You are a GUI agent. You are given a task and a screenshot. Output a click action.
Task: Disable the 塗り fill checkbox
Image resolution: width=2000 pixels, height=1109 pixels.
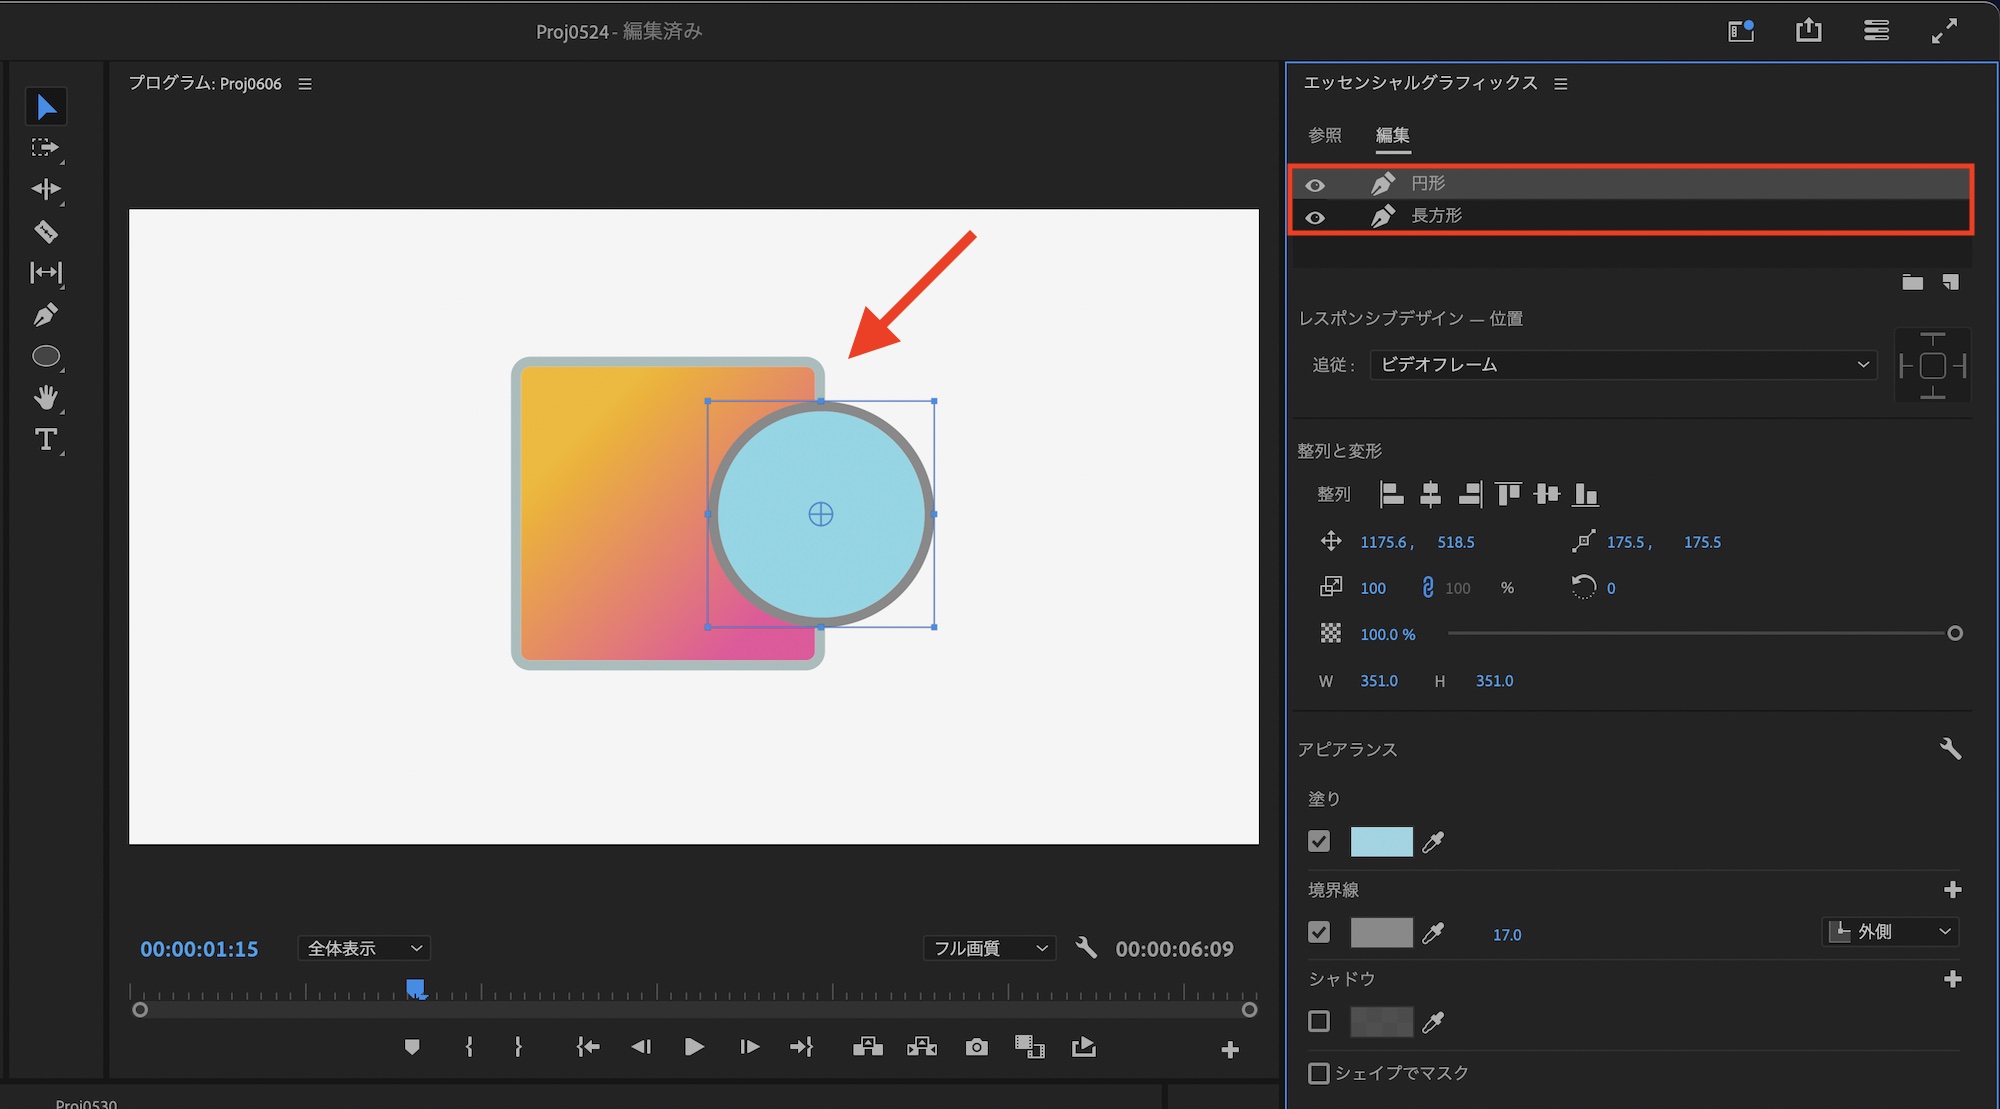pos(1319,842)
